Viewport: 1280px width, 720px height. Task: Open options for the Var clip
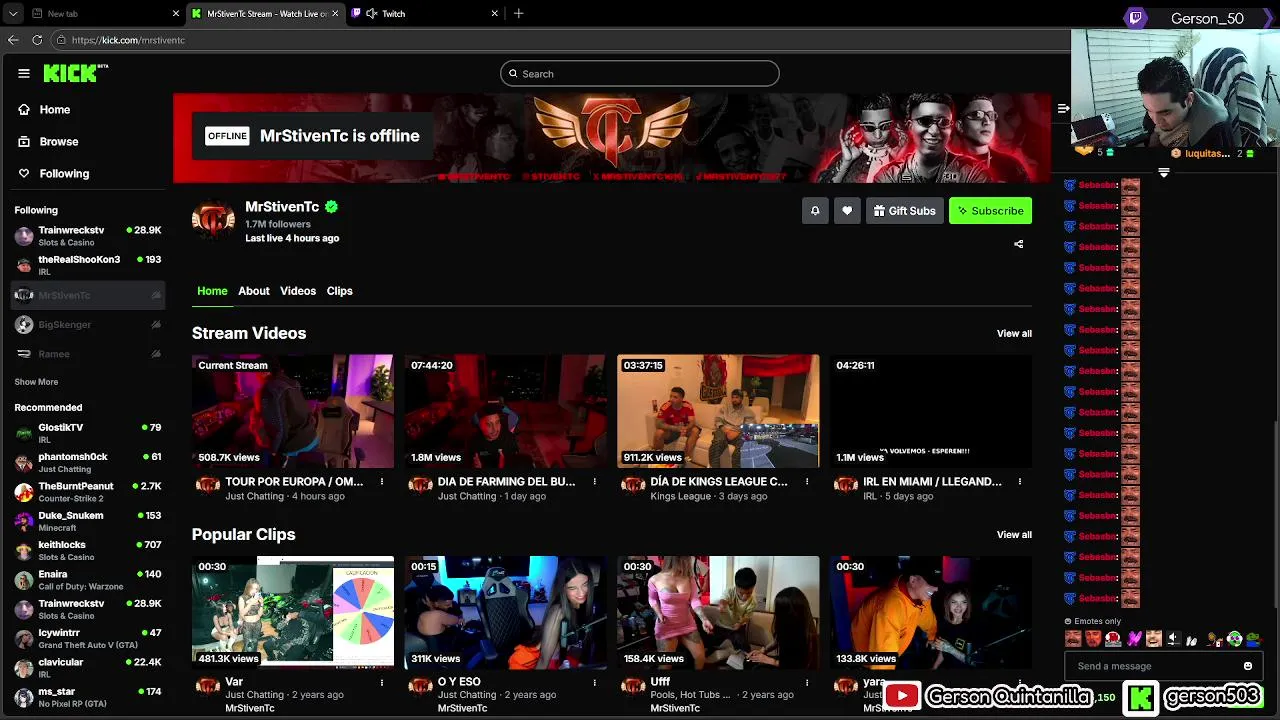[381, 683]
